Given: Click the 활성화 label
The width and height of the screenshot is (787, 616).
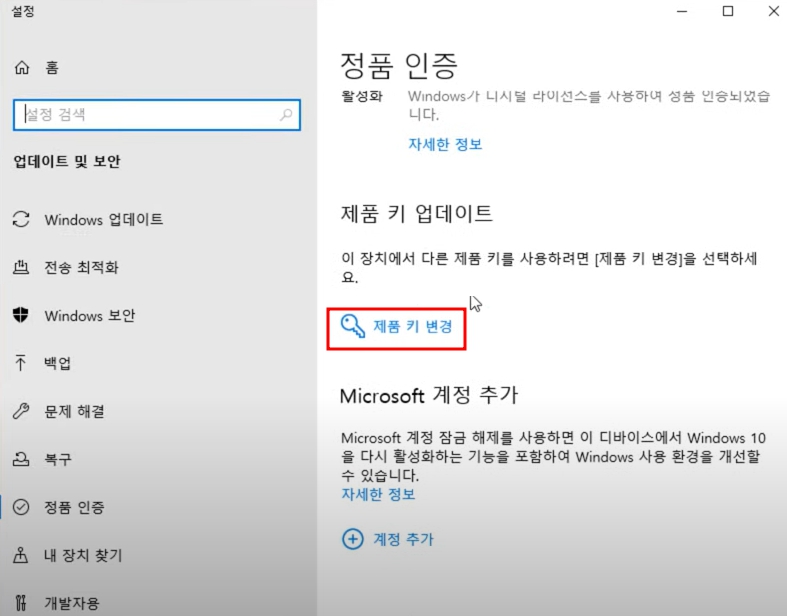Looking at the screenshot, I should tap(362, 96).
